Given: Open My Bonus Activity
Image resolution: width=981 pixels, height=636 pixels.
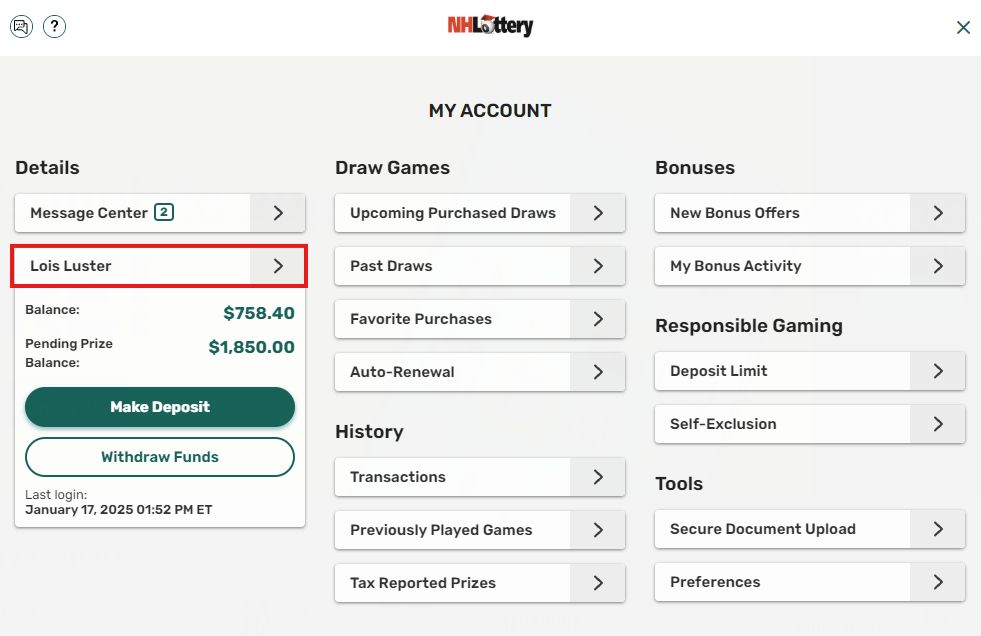Looking at the screenshot, I should click(x=808, y=266).
